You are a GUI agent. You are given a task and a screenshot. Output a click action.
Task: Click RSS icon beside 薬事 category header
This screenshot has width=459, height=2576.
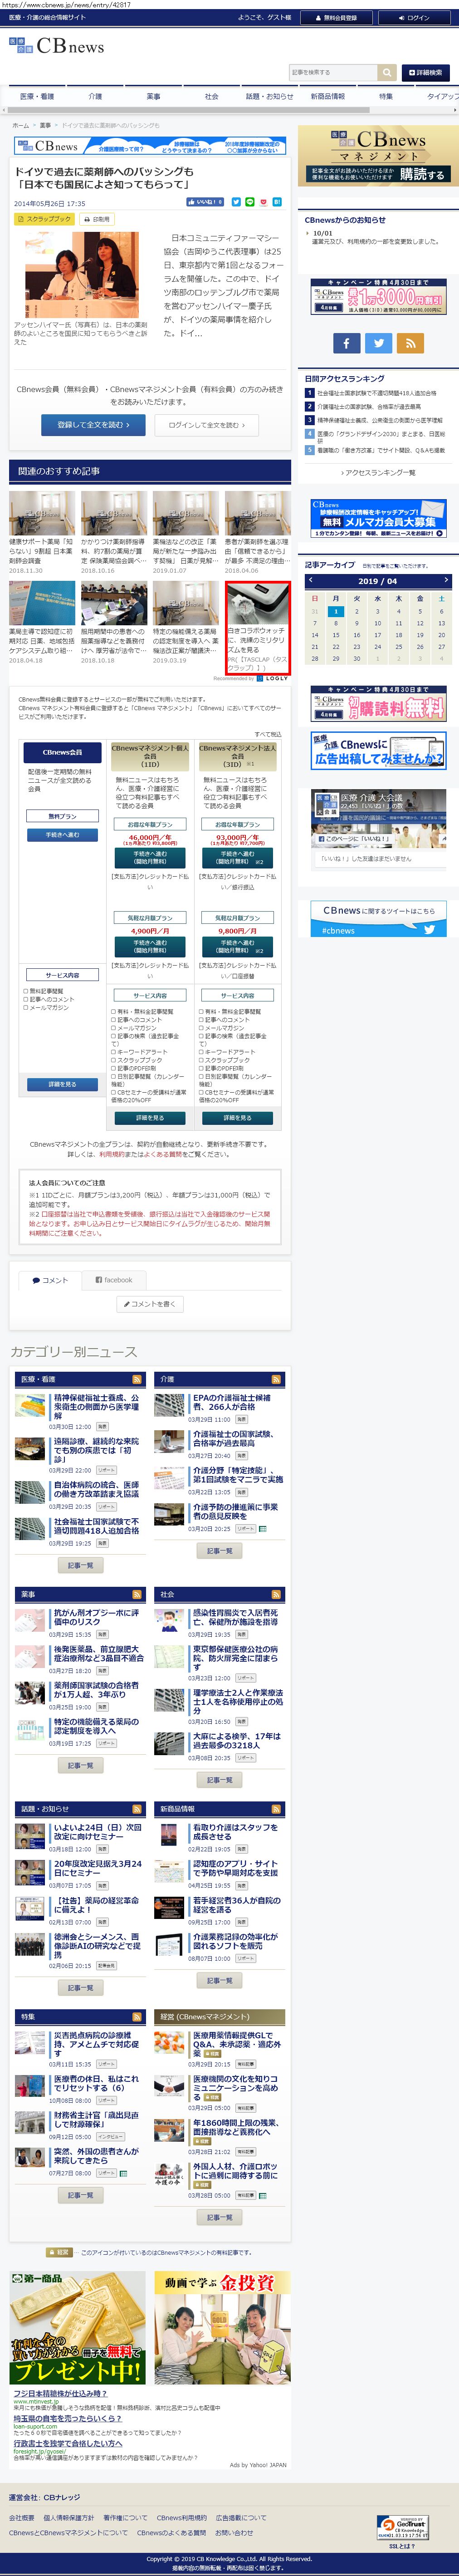pos(137,1594)
